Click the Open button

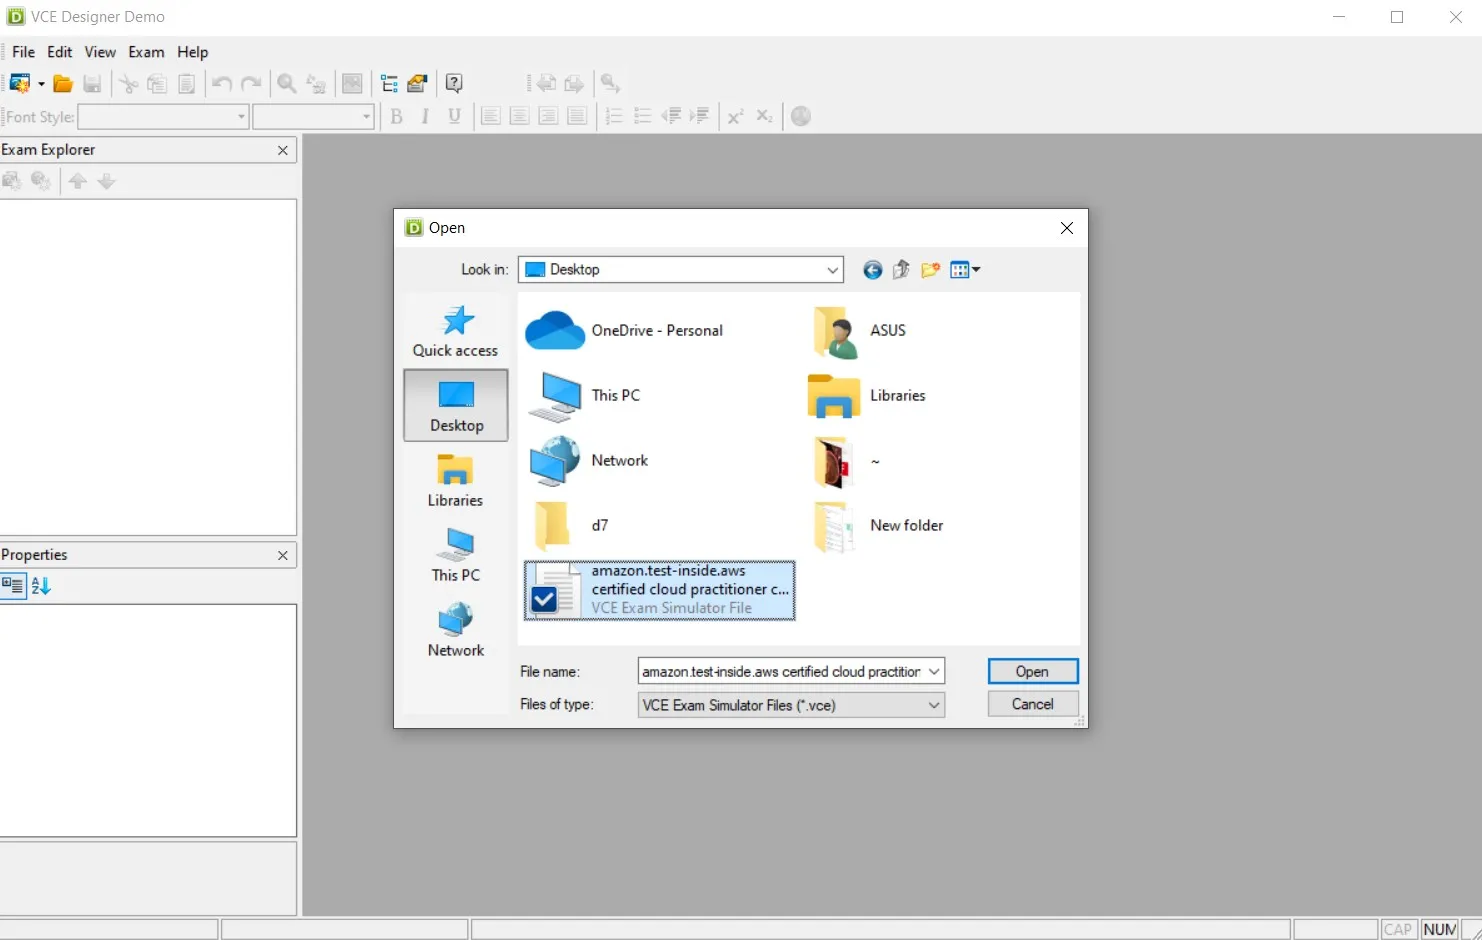tap(1032, 670)
